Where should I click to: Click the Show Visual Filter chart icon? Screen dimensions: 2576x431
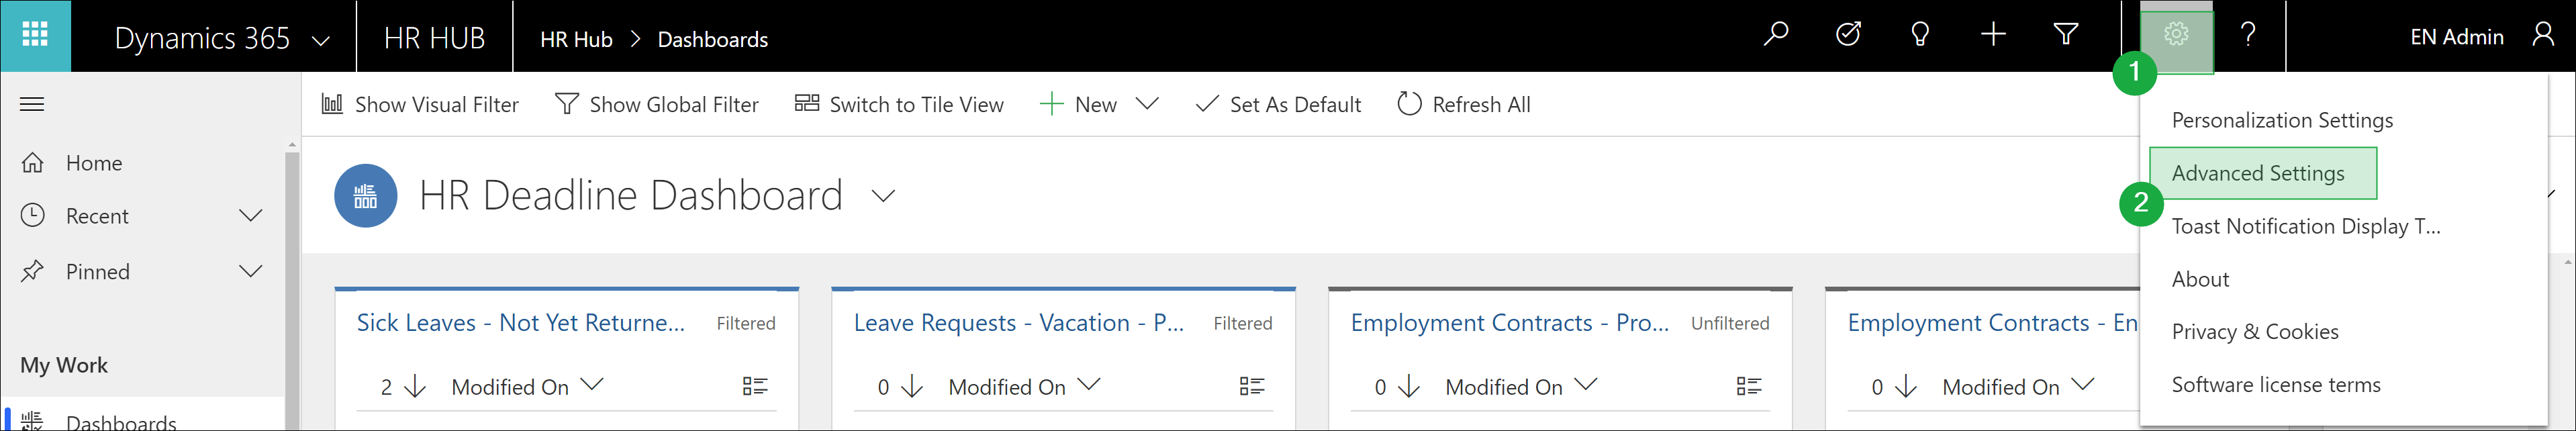(x=333, y=103)
